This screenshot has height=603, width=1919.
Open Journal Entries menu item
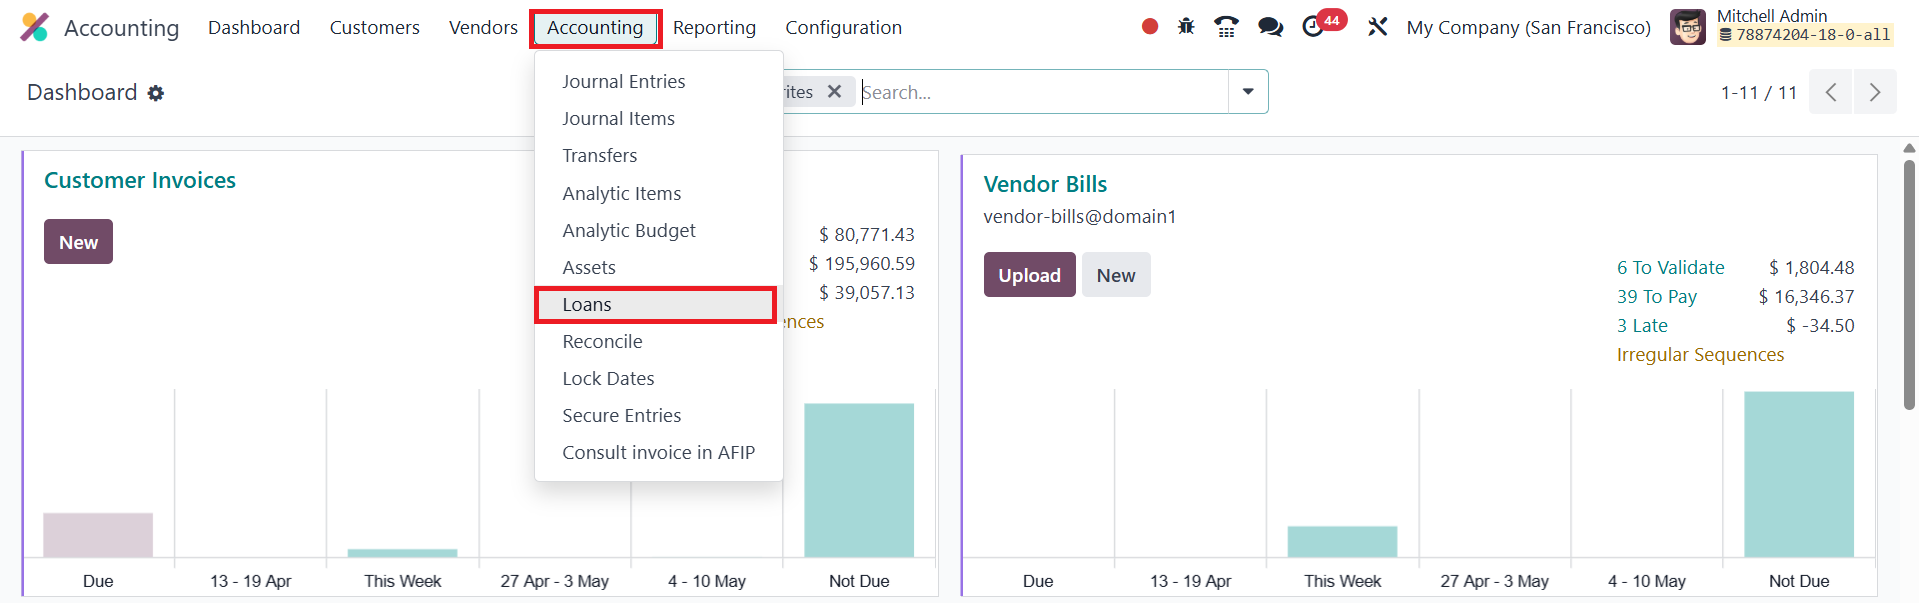coord(624,82)
